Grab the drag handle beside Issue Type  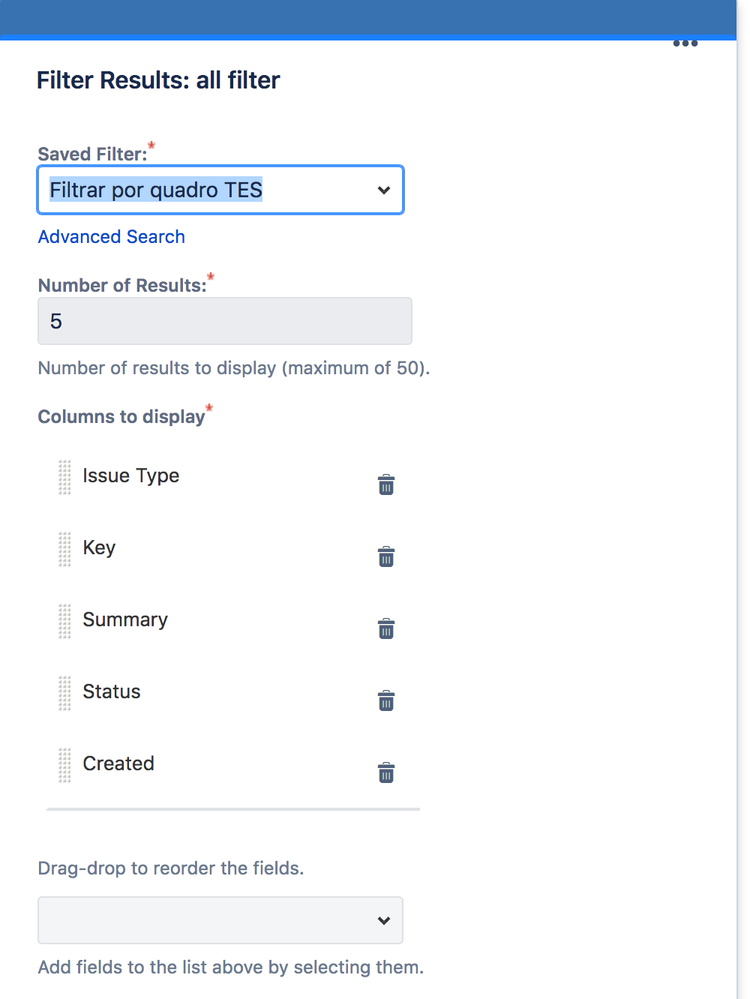(64, 477)
